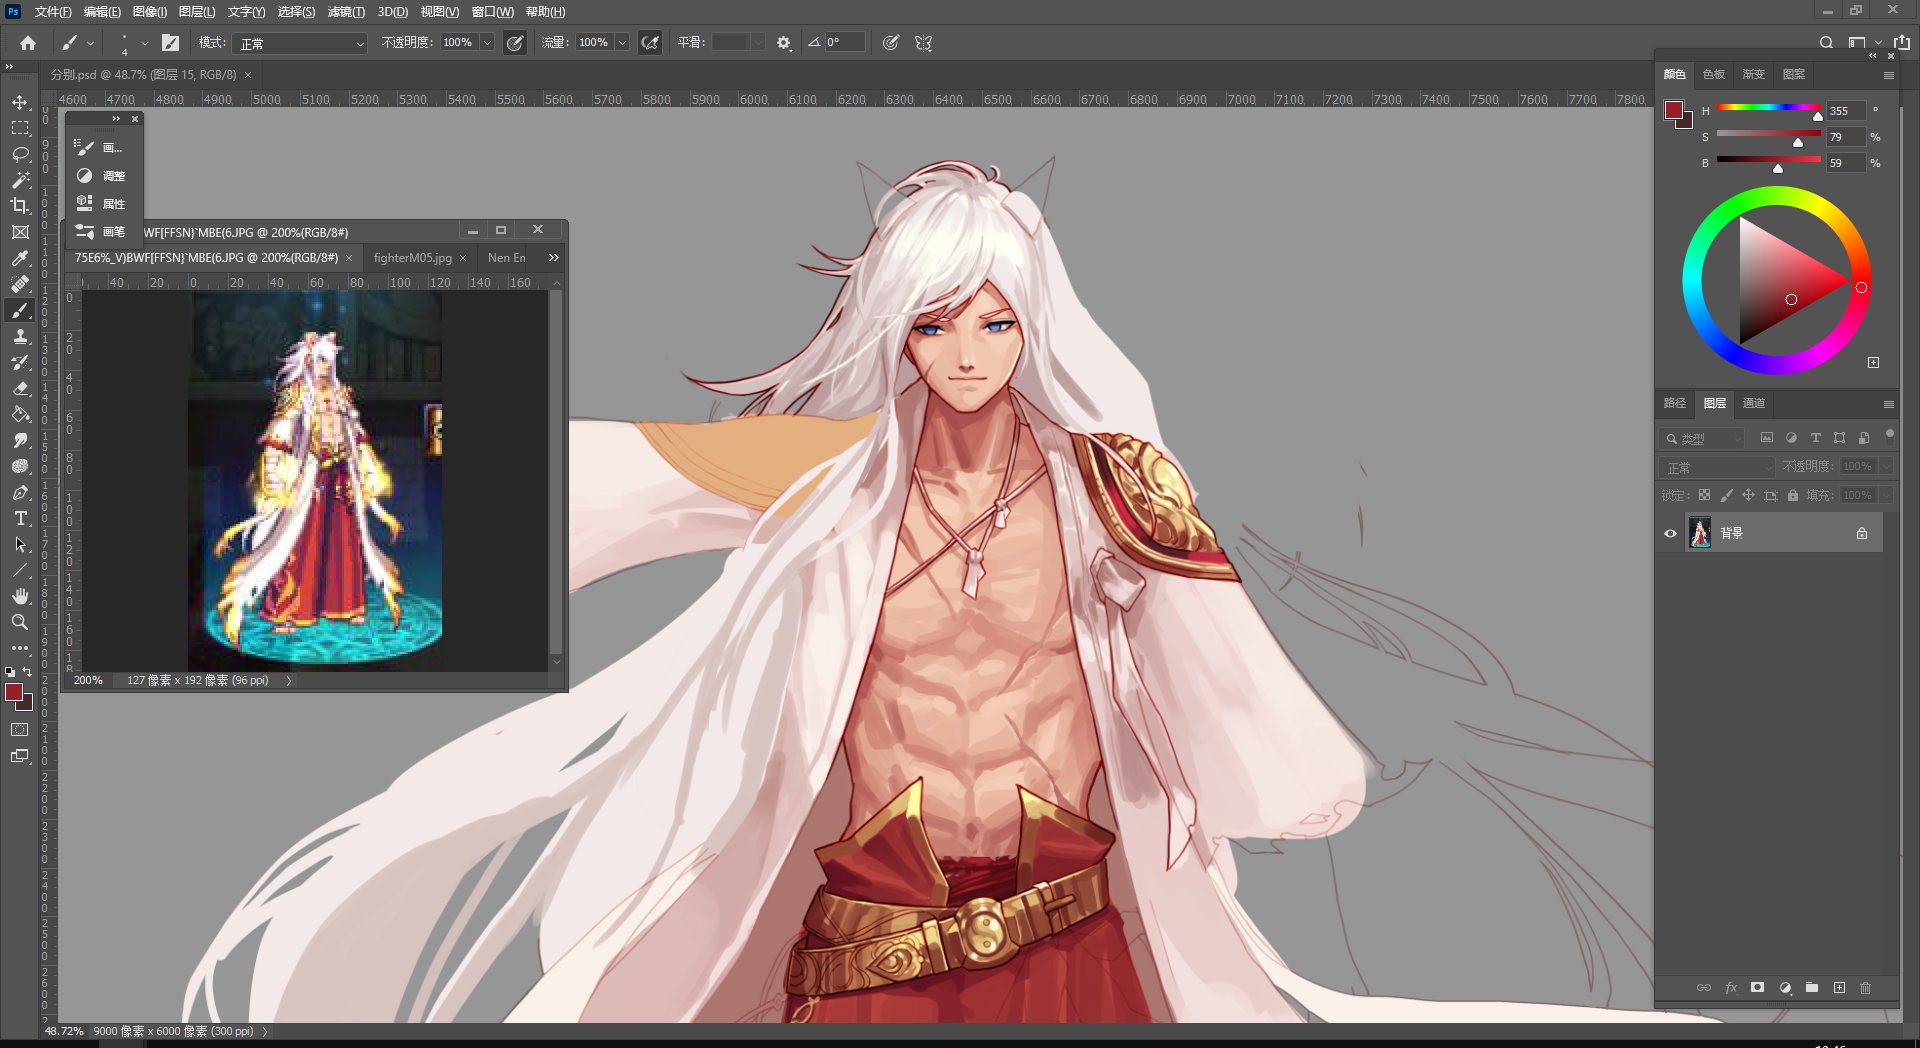Viewport: 1920px width, 1048px height.
Task: Toggle symmetry painting butterfly options
Action: (923, 43)
